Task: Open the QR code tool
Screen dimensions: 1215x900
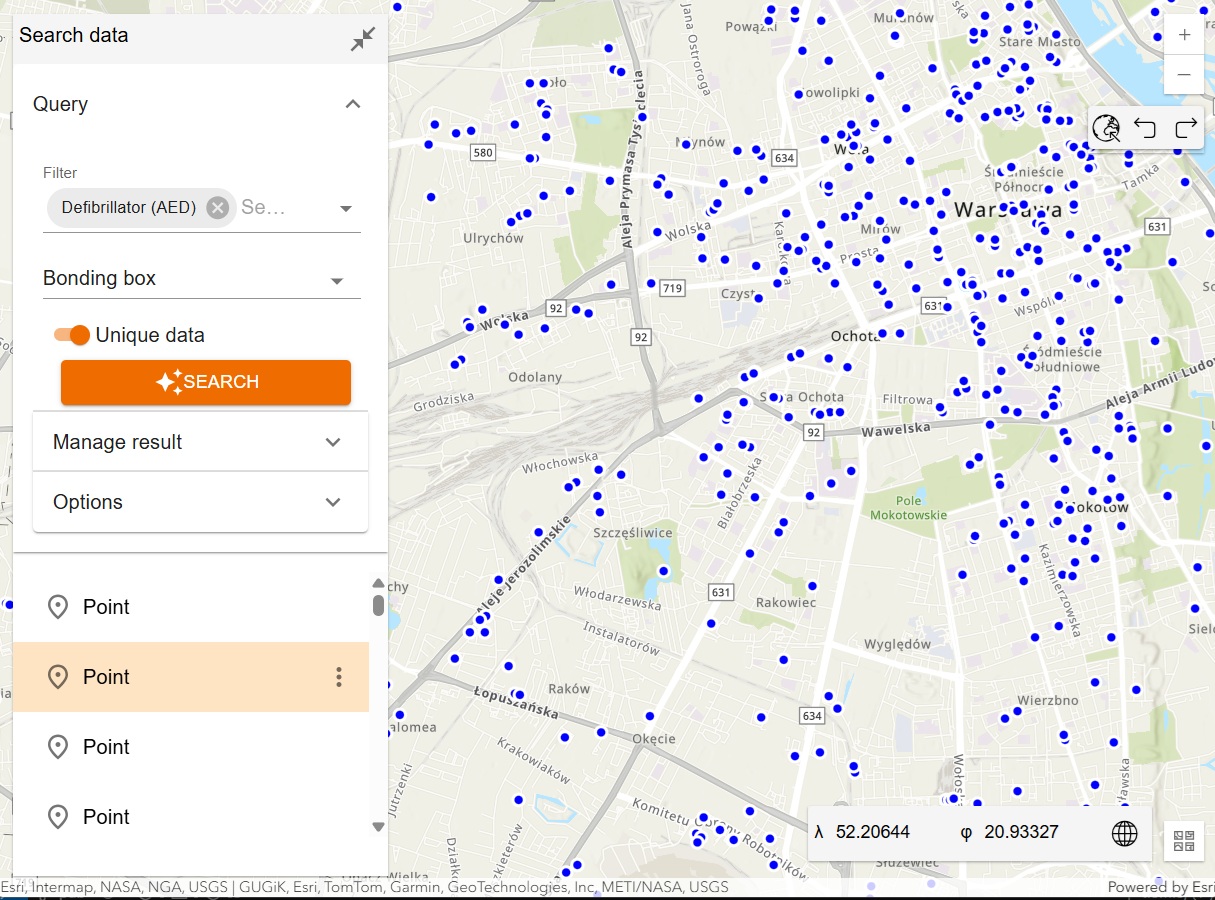Action: (1184, 841)
